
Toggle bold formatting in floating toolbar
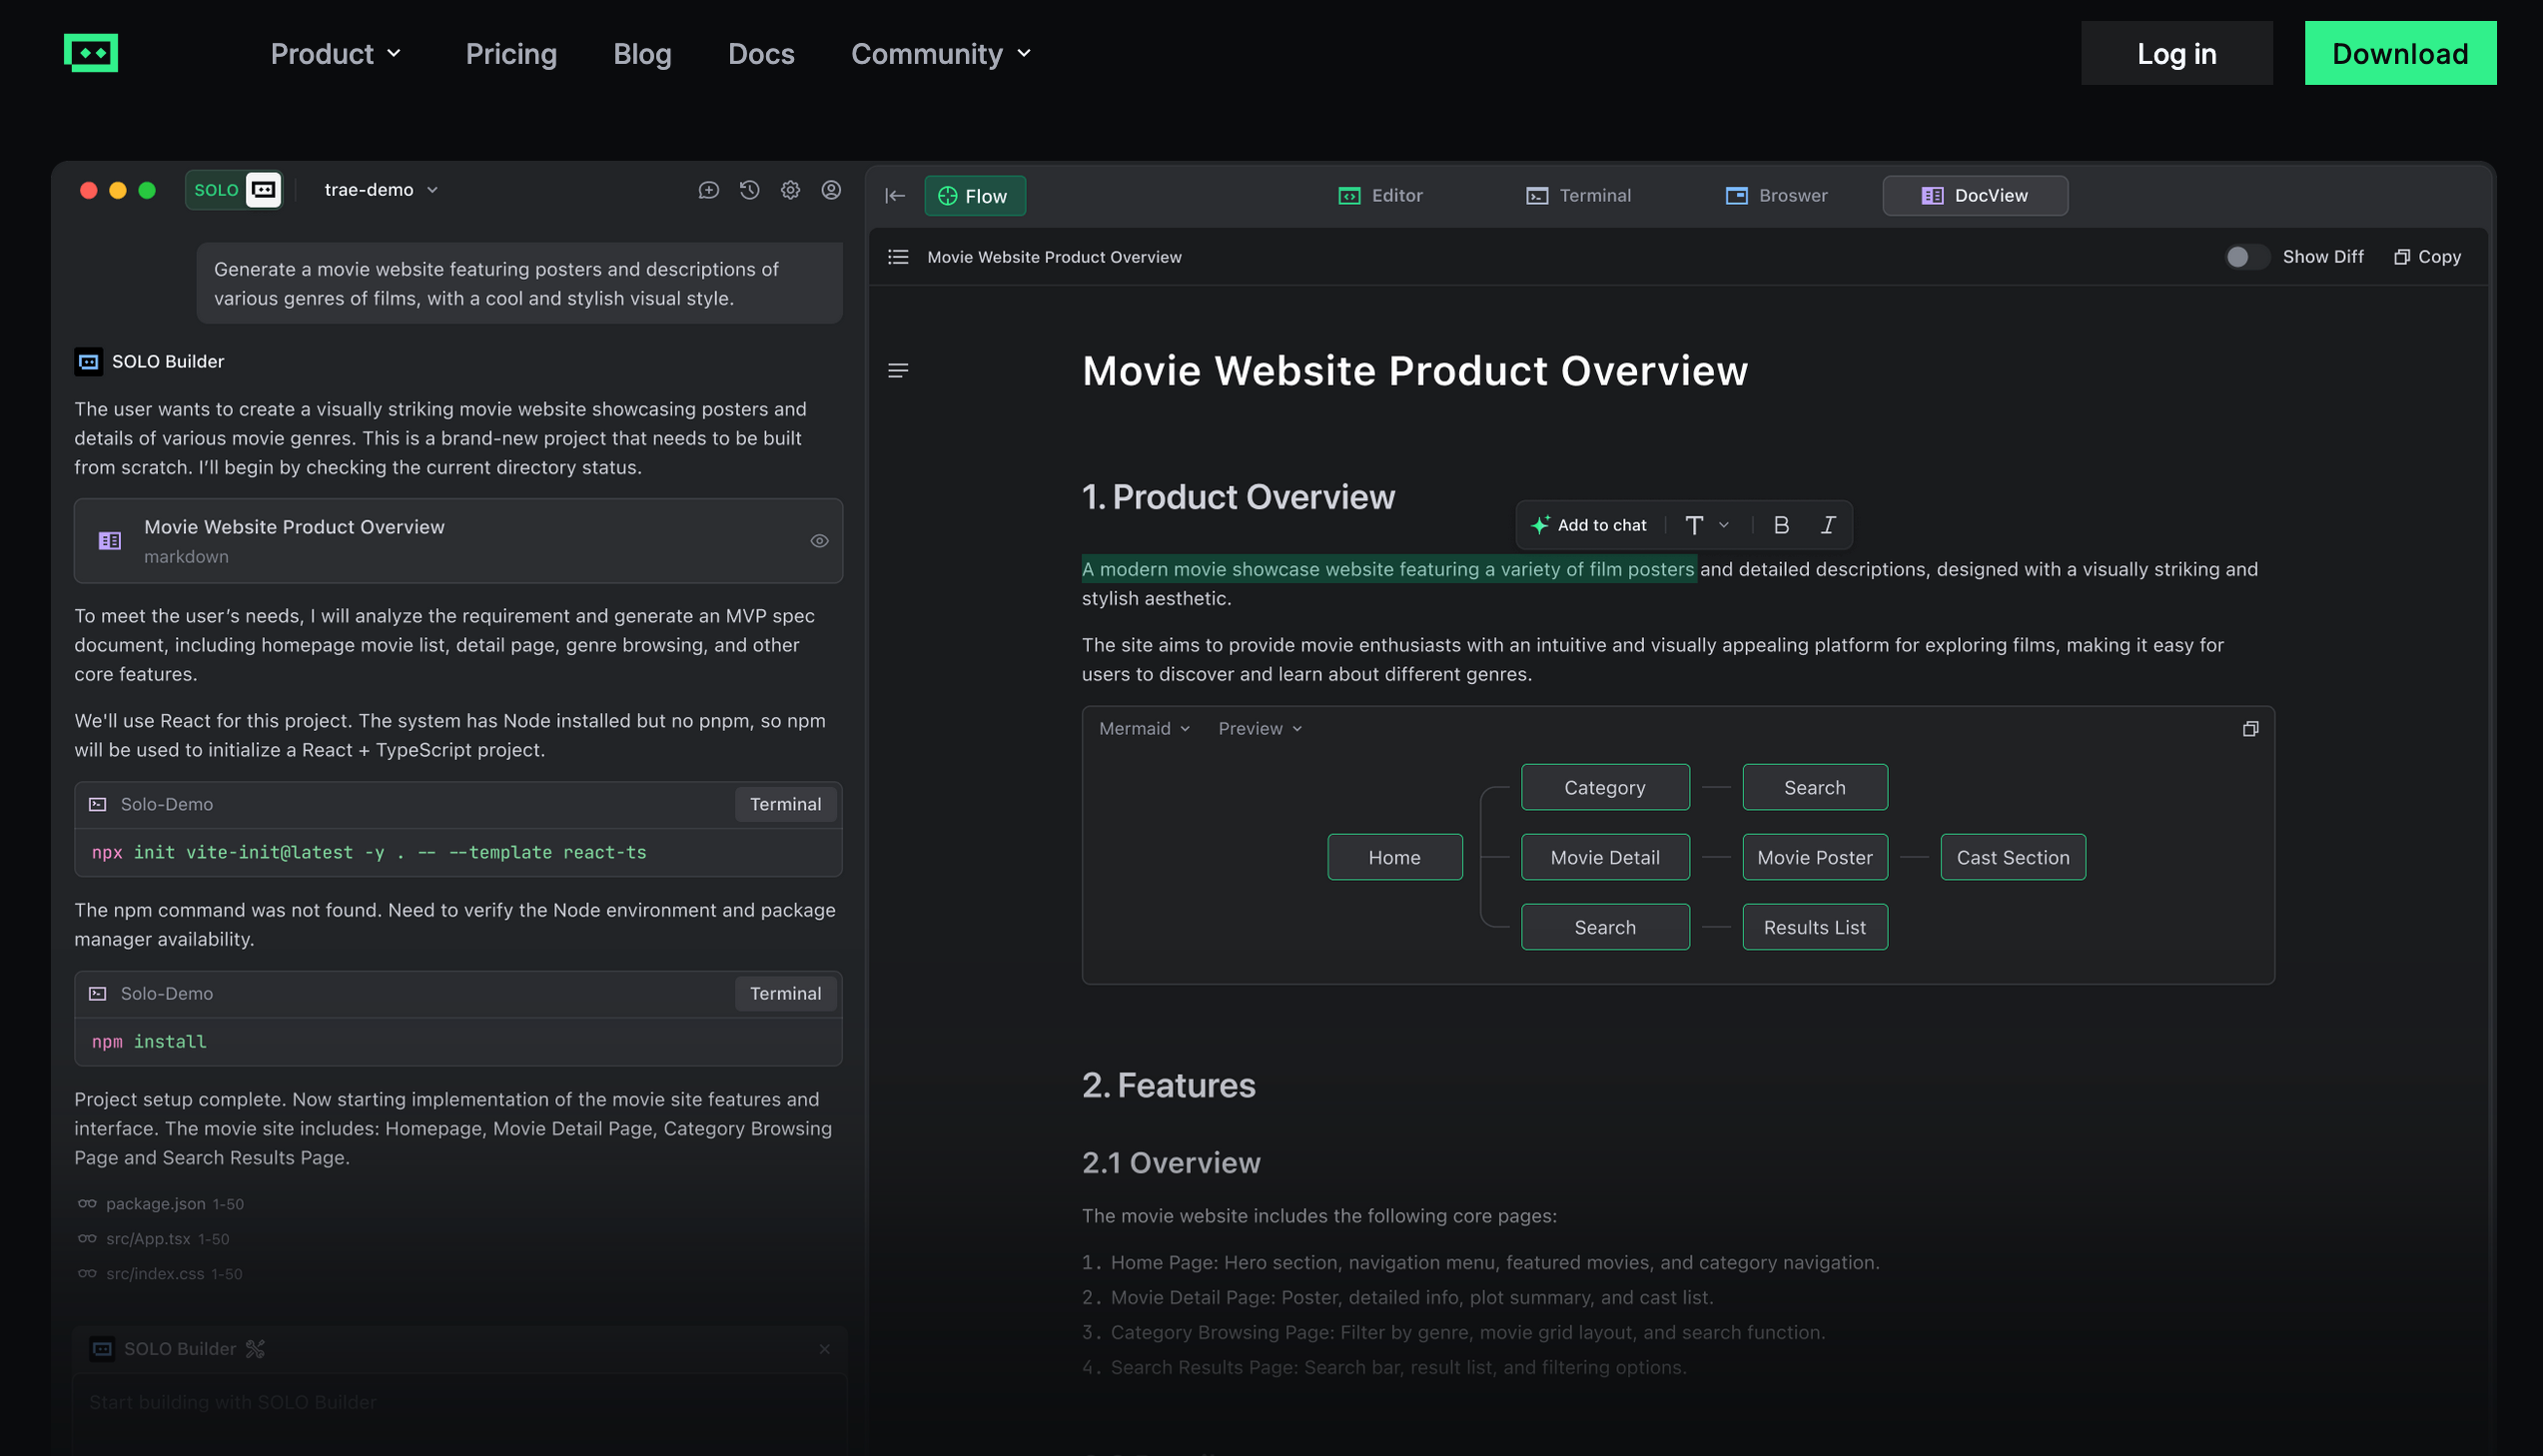point(1781,525)
